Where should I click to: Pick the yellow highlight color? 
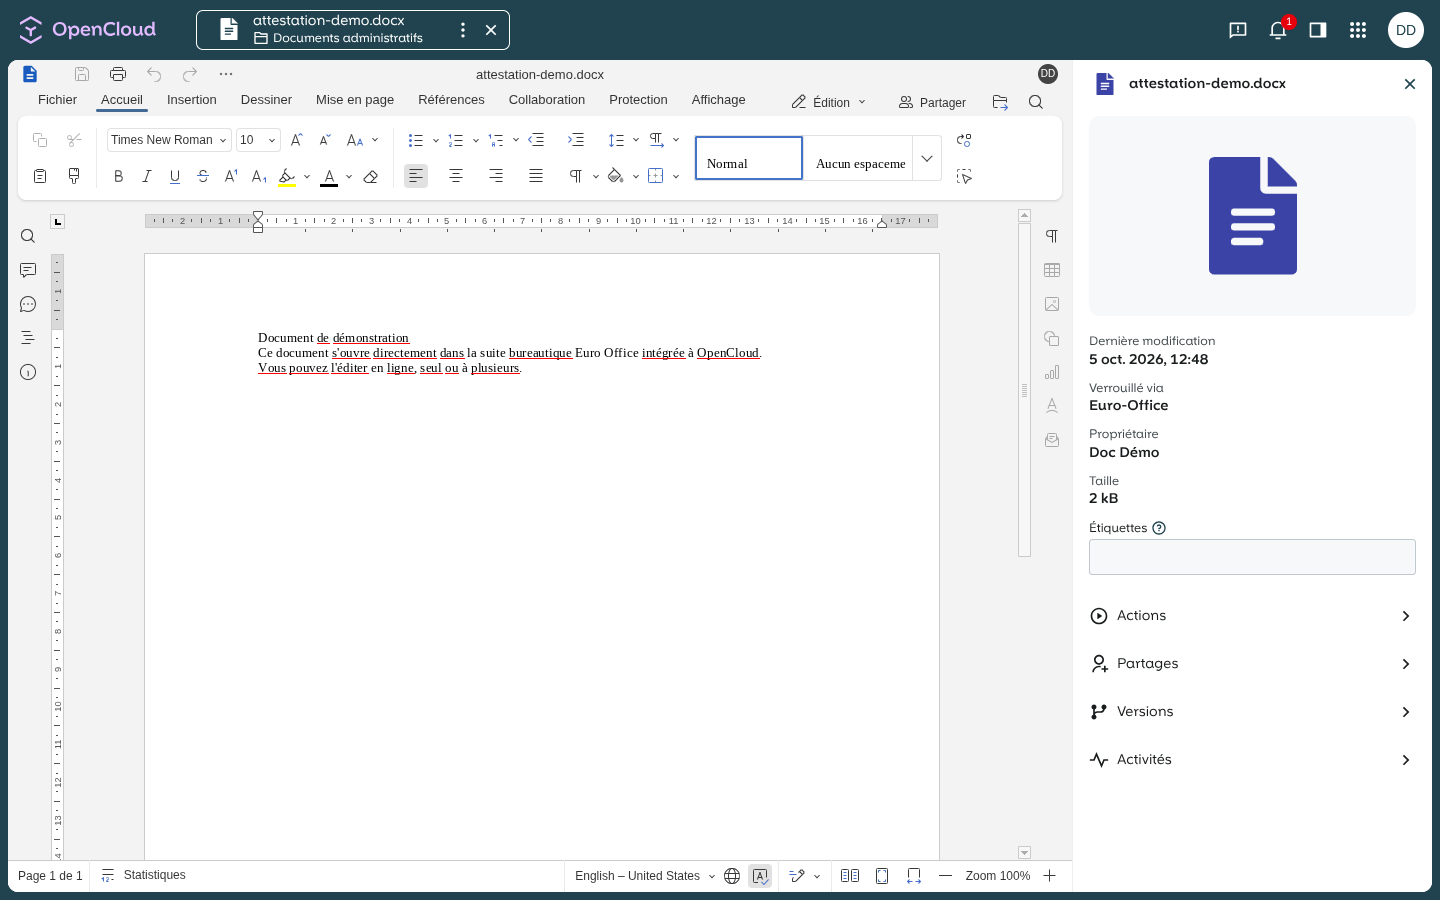click(287, 177)
